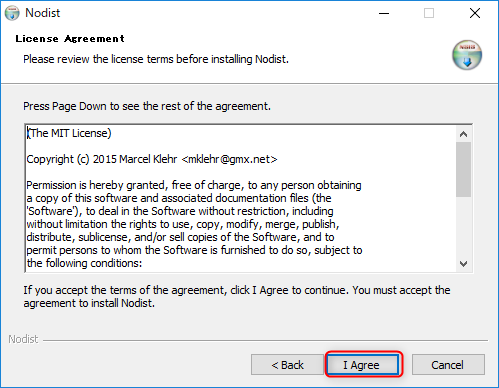This screenshot has width=499, height=388.
Task: Click the Copyright 2015 Marcel Klehr line
Action: coord(152,159)
